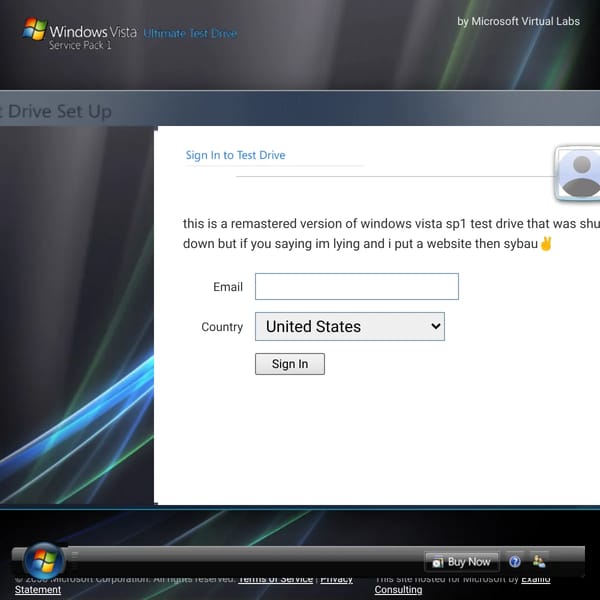600x600 pixels.
Task: Click the "Sign In to Test Drive" heading
Action: tap(235, 155)
